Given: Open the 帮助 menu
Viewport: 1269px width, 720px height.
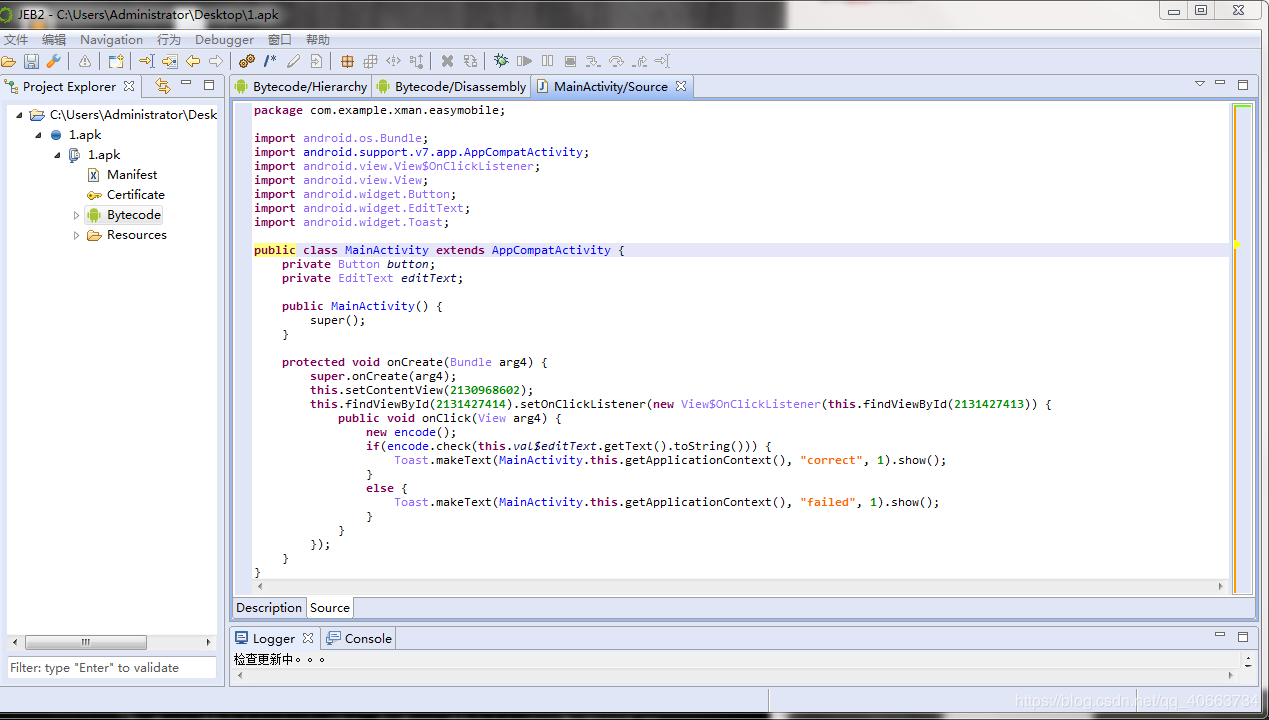Looking at the screenshot, I should pyautogui.click(x=318, y=40).
